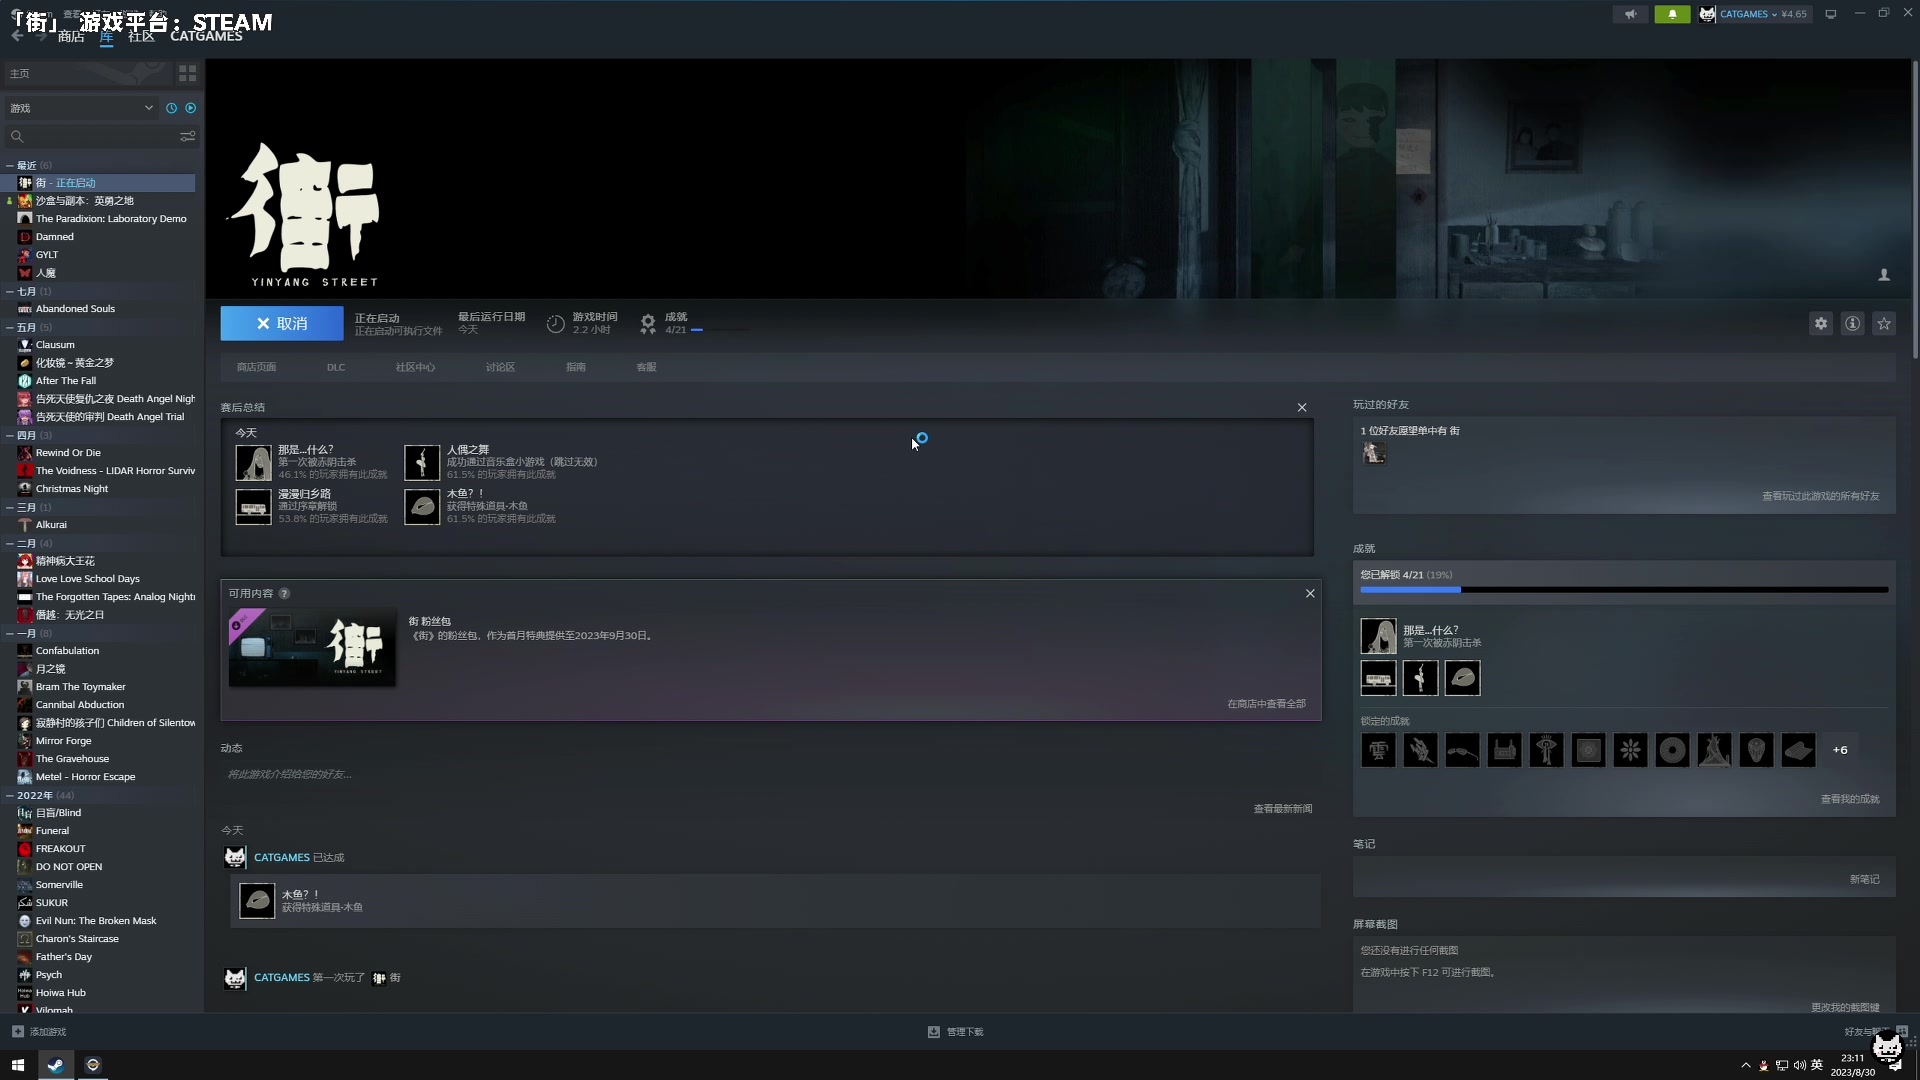Click the Steam taskbar icon
The image size is (1920, 1080).
pos(56,1065)
